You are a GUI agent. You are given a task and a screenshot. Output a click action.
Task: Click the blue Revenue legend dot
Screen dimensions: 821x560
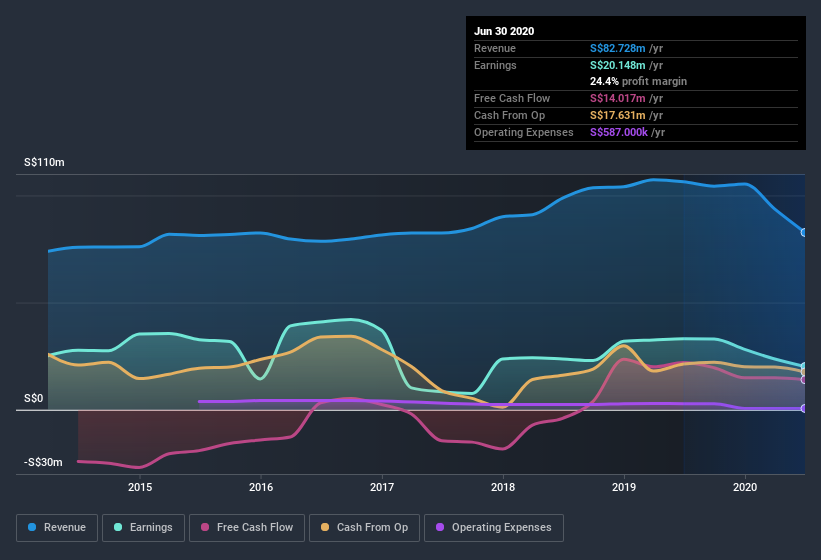click(x=32, y=527)
